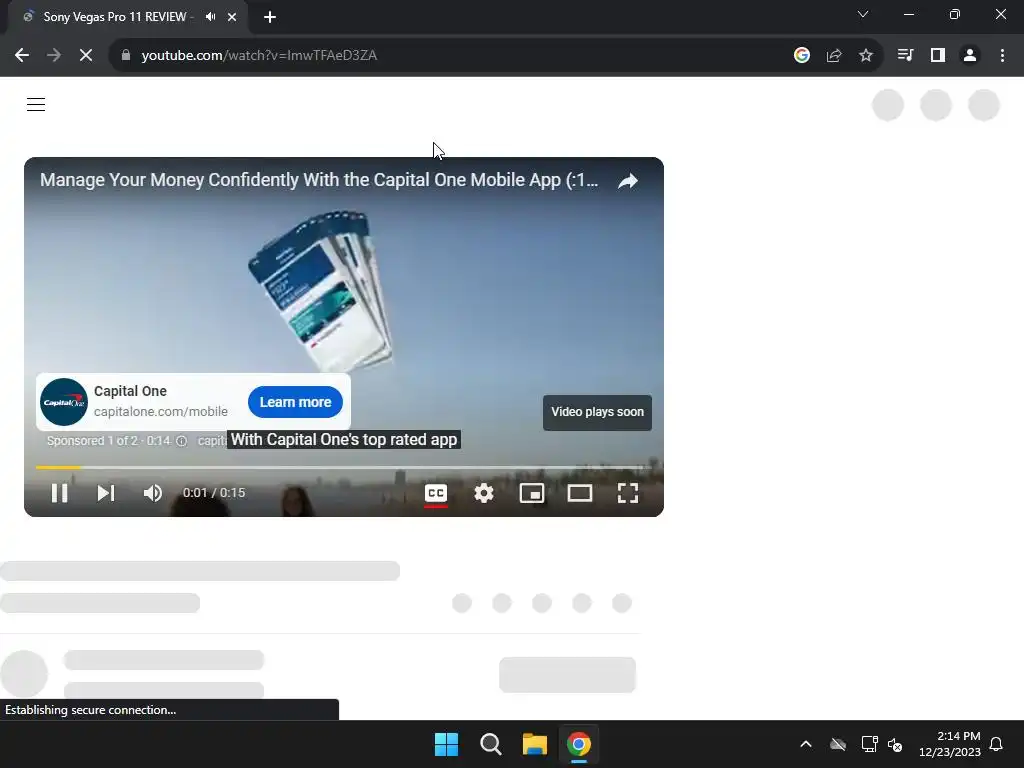1024x768 pixels.
Task: Click Learn more button on ad
Action: click(x=295, y=402)
